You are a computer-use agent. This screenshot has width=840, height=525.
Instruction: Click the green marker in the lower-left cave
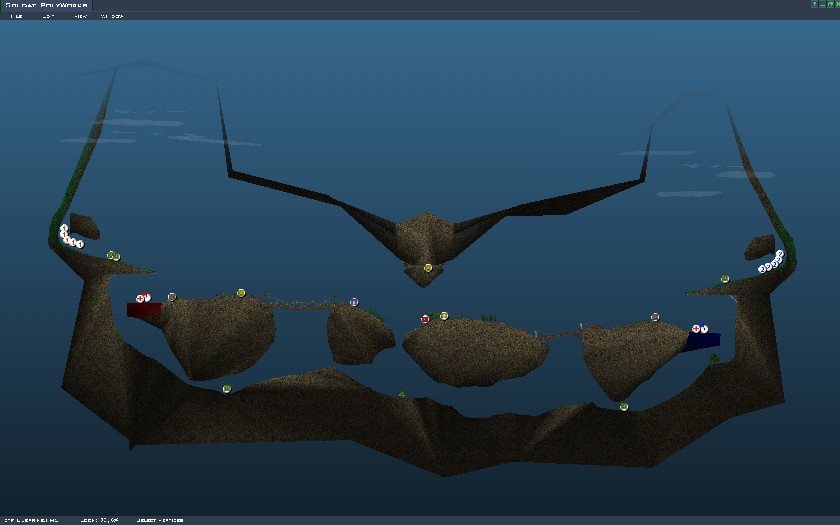coord(227,389)
